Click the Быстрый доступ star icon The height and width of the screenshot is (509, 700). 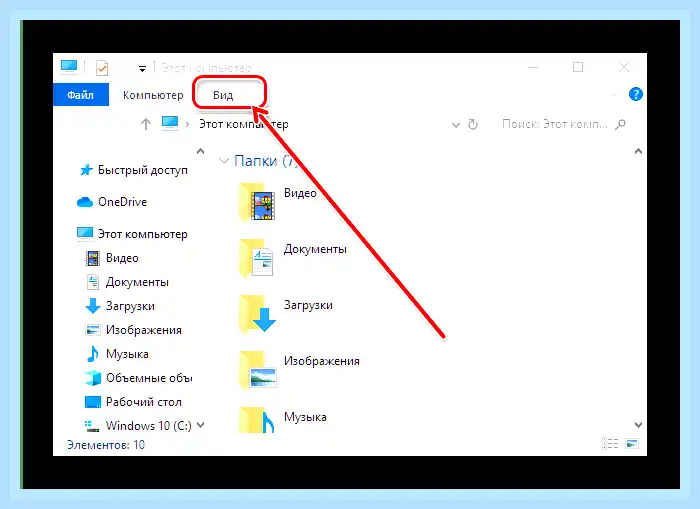click(86, 170)
